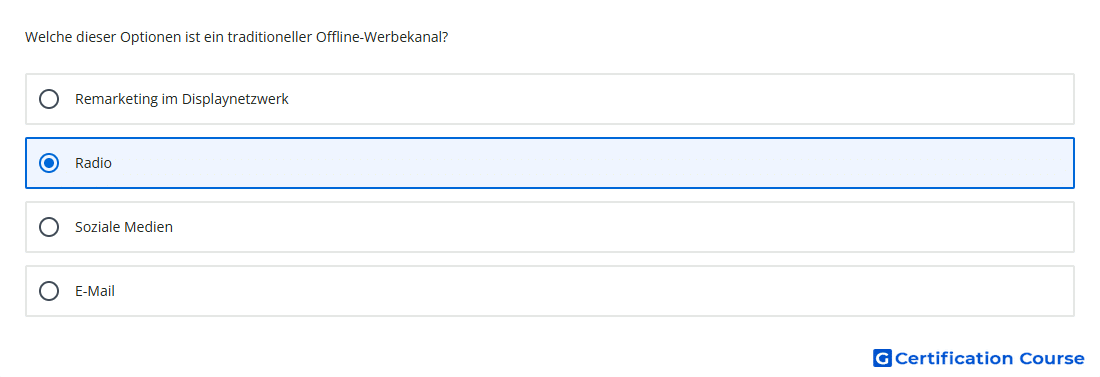The height and width of the screenshot is (377, 1100).
Task: Click empty space inside the Soziale Medien box
Action: 596,227
